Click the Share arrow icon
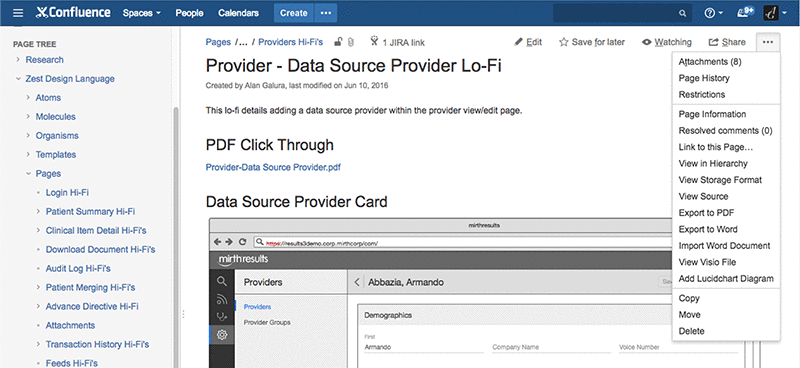The image size is (800, 368). point(714,42)
